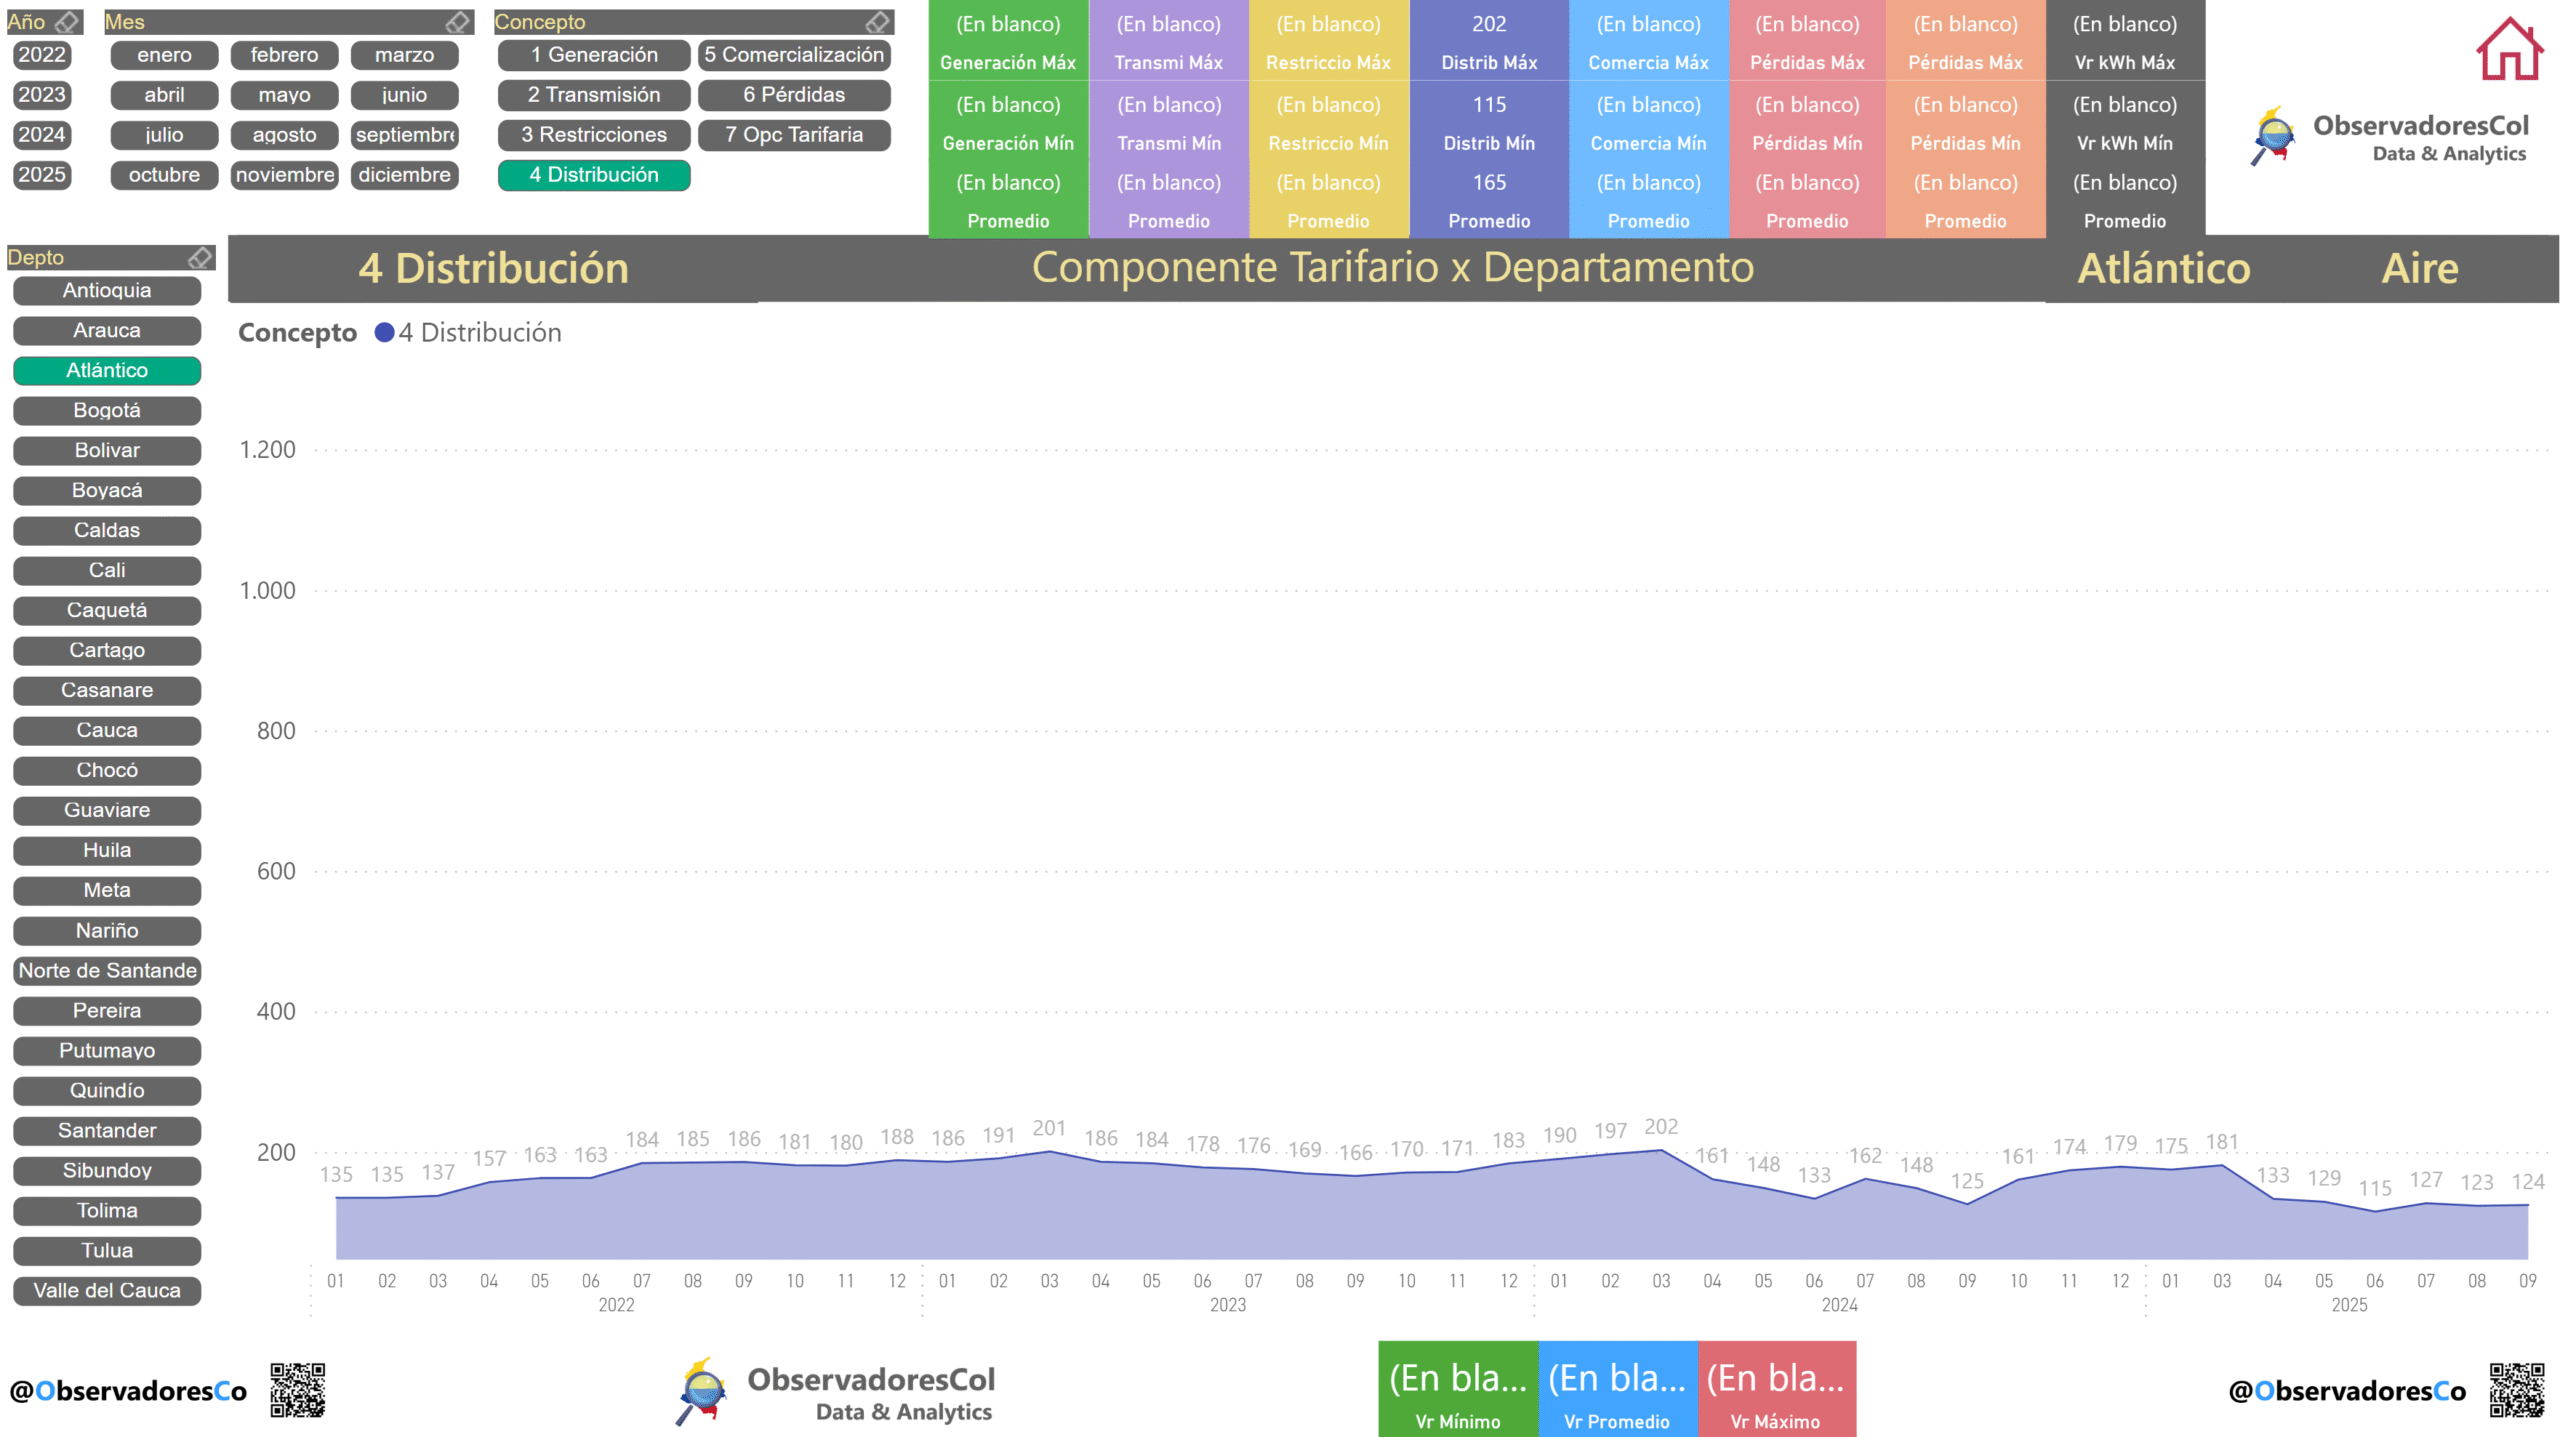Filter by Valle del Cauca department
Screen dimensions: 2560x1437
pos(107,1290)
